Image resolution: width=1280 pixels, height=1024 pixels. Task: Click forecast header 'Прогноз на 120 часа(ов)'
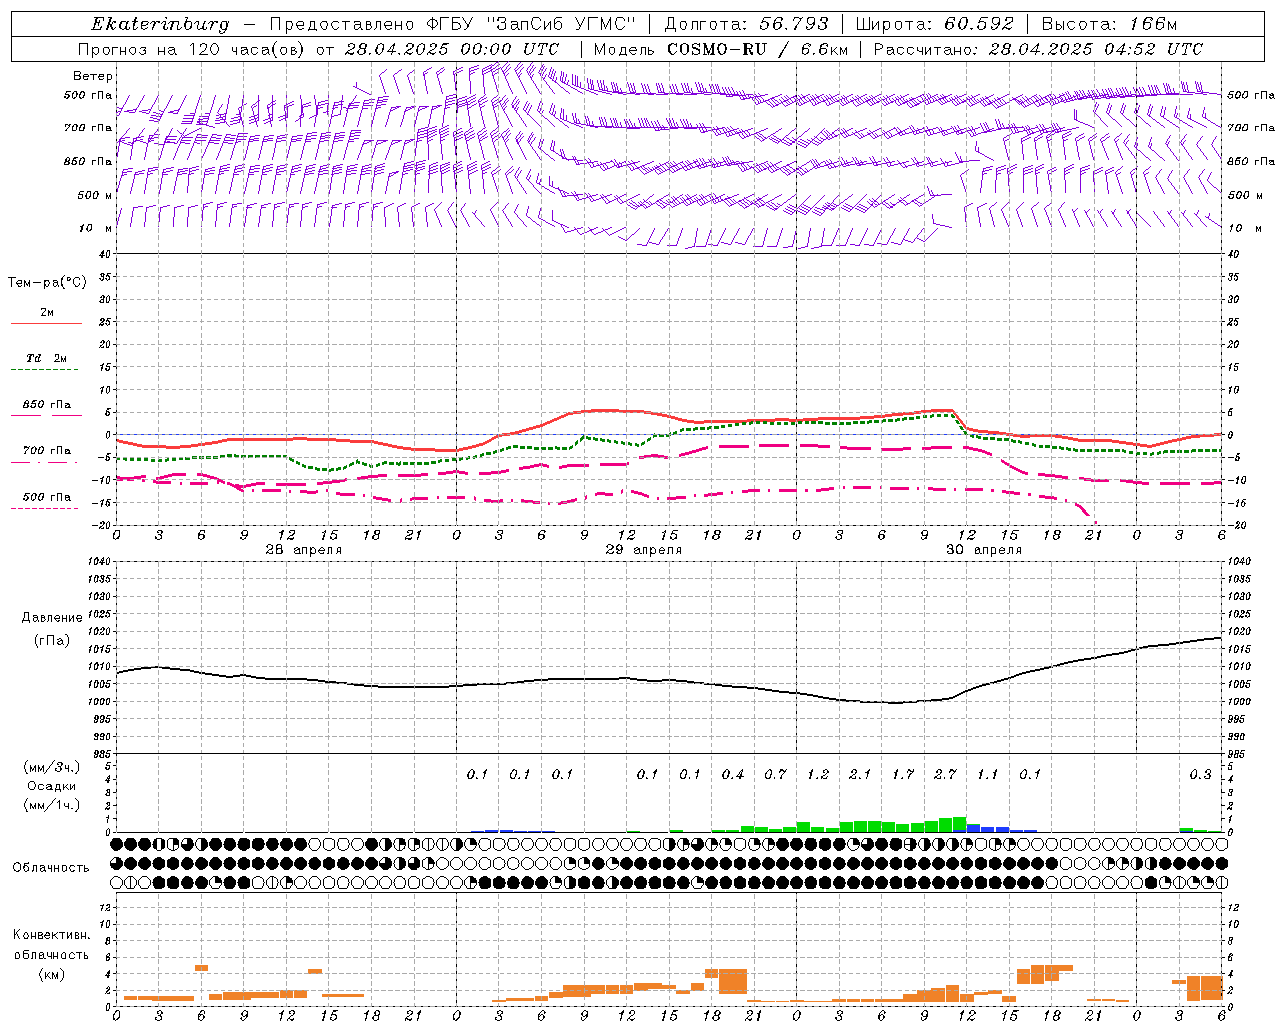[193, 49]
